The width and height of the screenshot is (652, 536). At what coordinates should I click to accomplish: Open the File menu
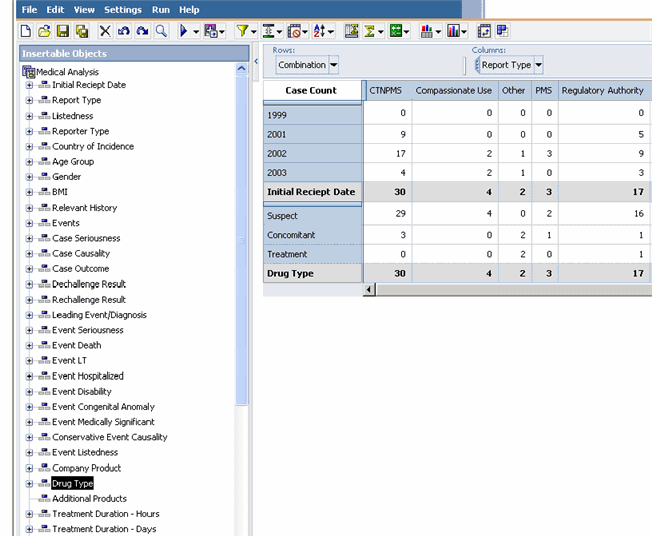click(29, 10)
